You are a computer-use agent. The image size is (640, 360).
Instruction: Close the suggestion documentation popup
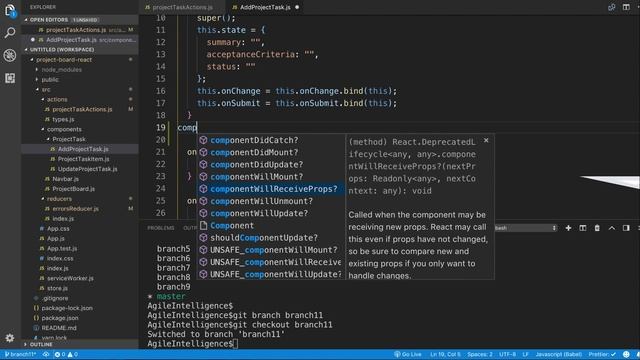tap(486, 140)
